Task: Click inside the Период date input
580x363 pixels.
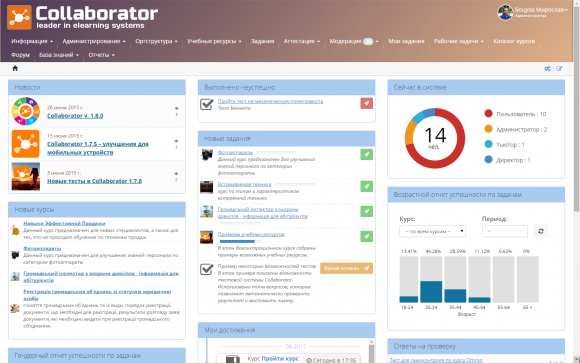Action: tap(505, 231)
